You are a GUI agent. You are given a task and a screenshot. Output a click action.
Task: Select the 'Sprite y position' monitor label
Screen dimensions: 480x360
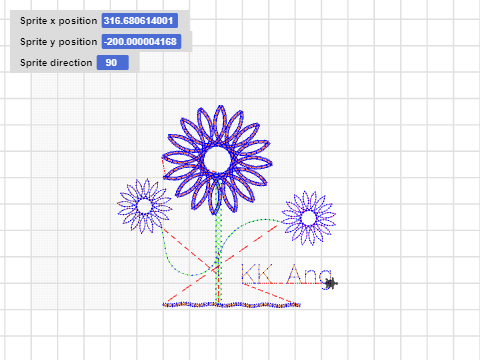click(x=58, y=42)
